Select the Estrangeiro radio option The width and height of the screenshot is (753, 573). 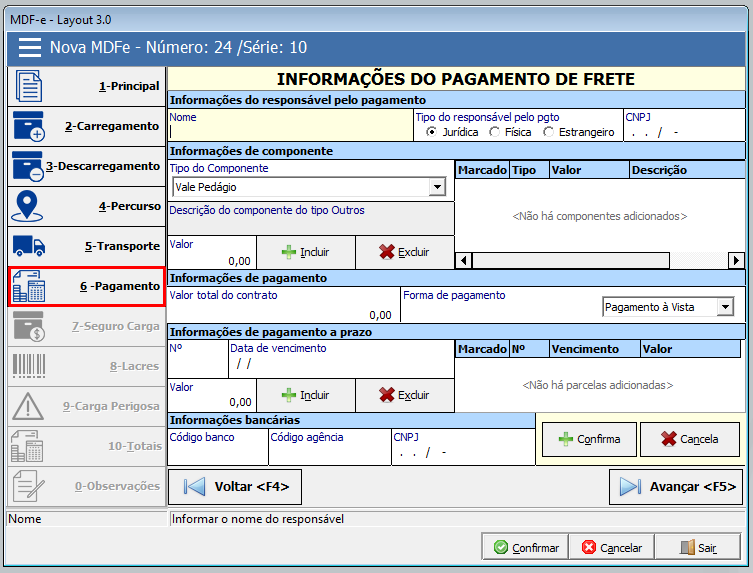(549, 132)
